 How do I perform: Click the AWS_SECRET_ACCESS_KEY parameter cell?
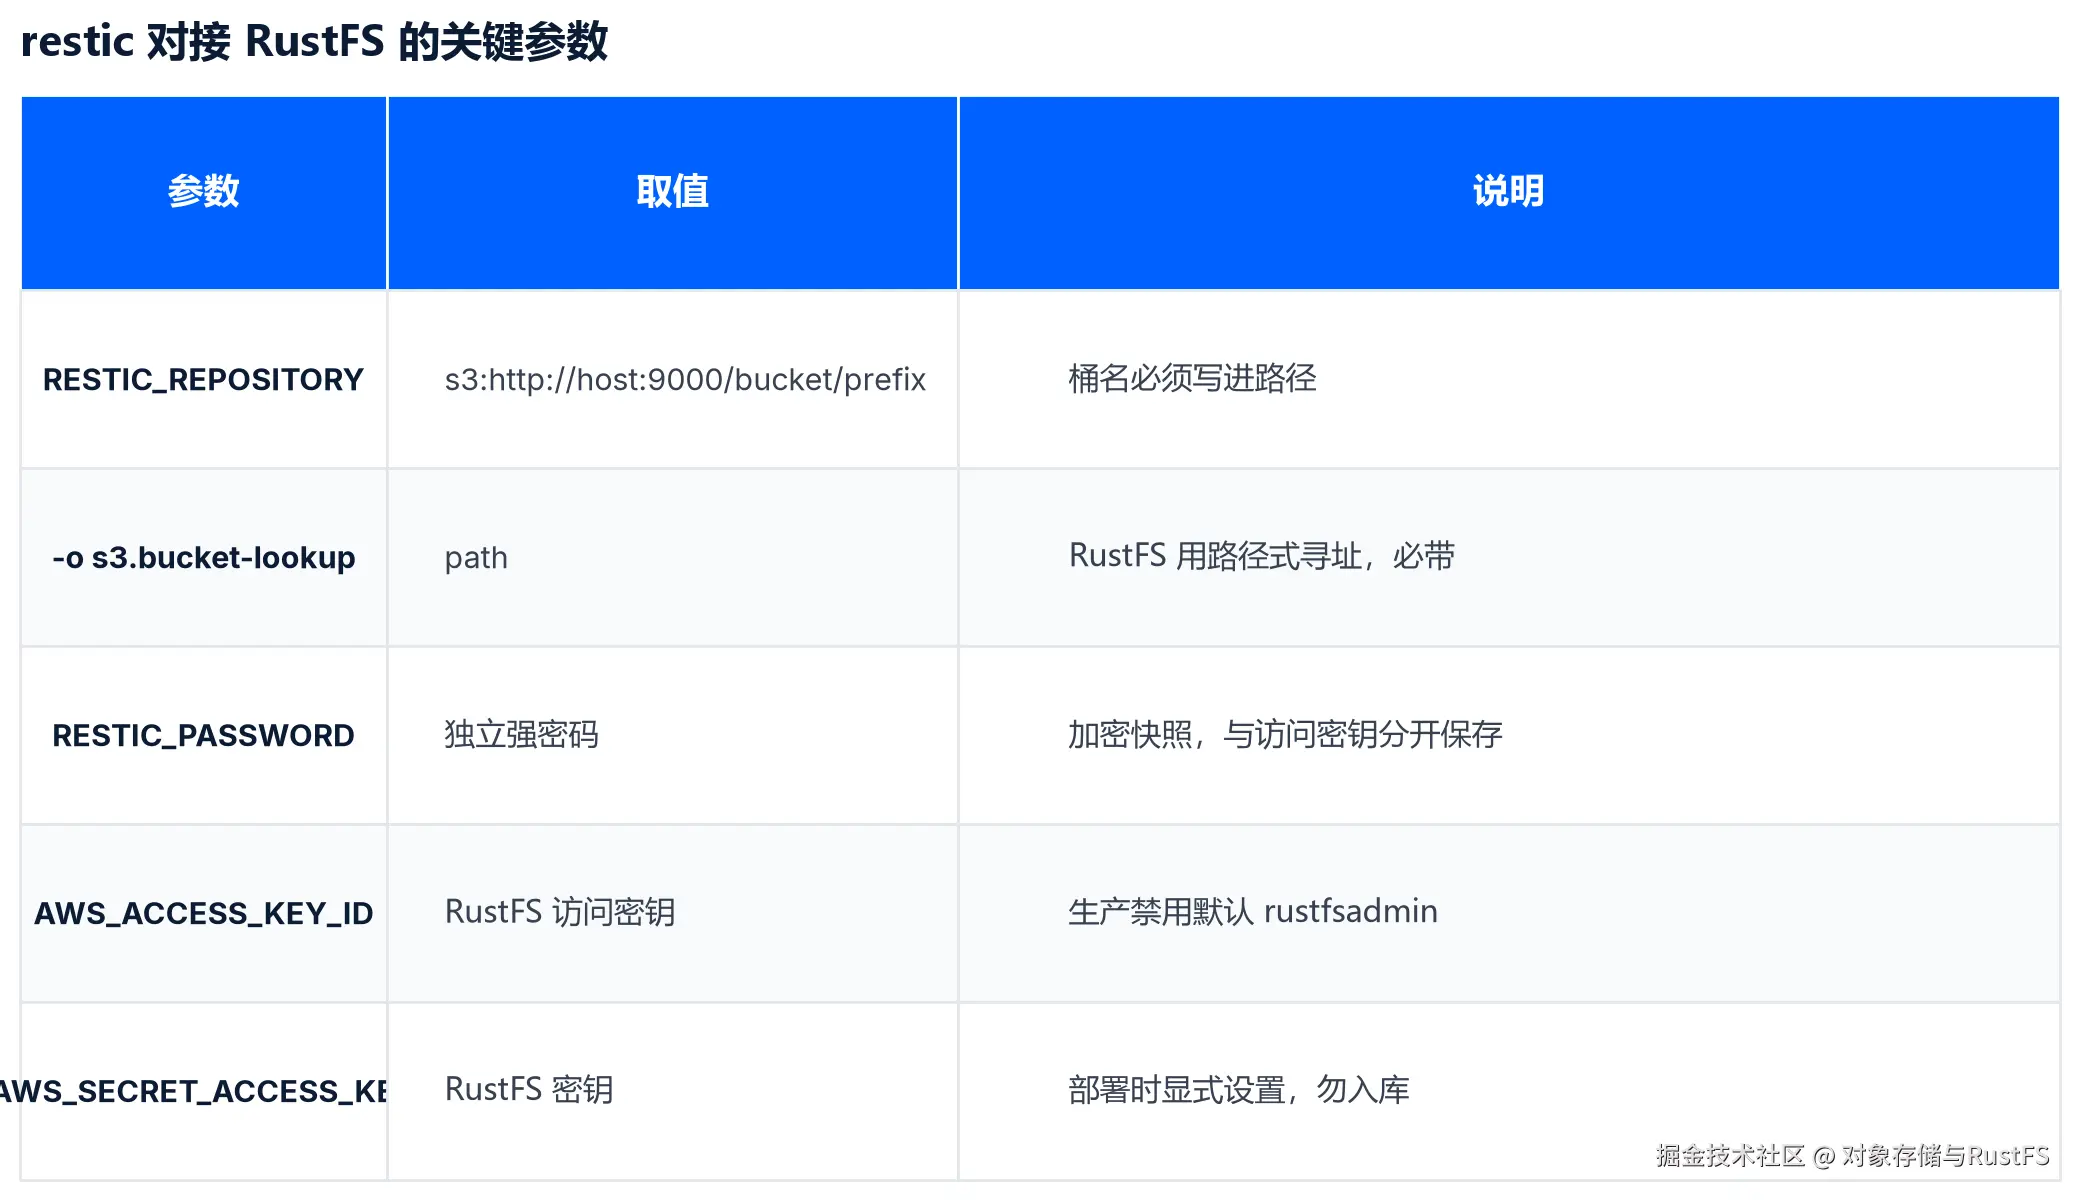(x=204, y=1092)
